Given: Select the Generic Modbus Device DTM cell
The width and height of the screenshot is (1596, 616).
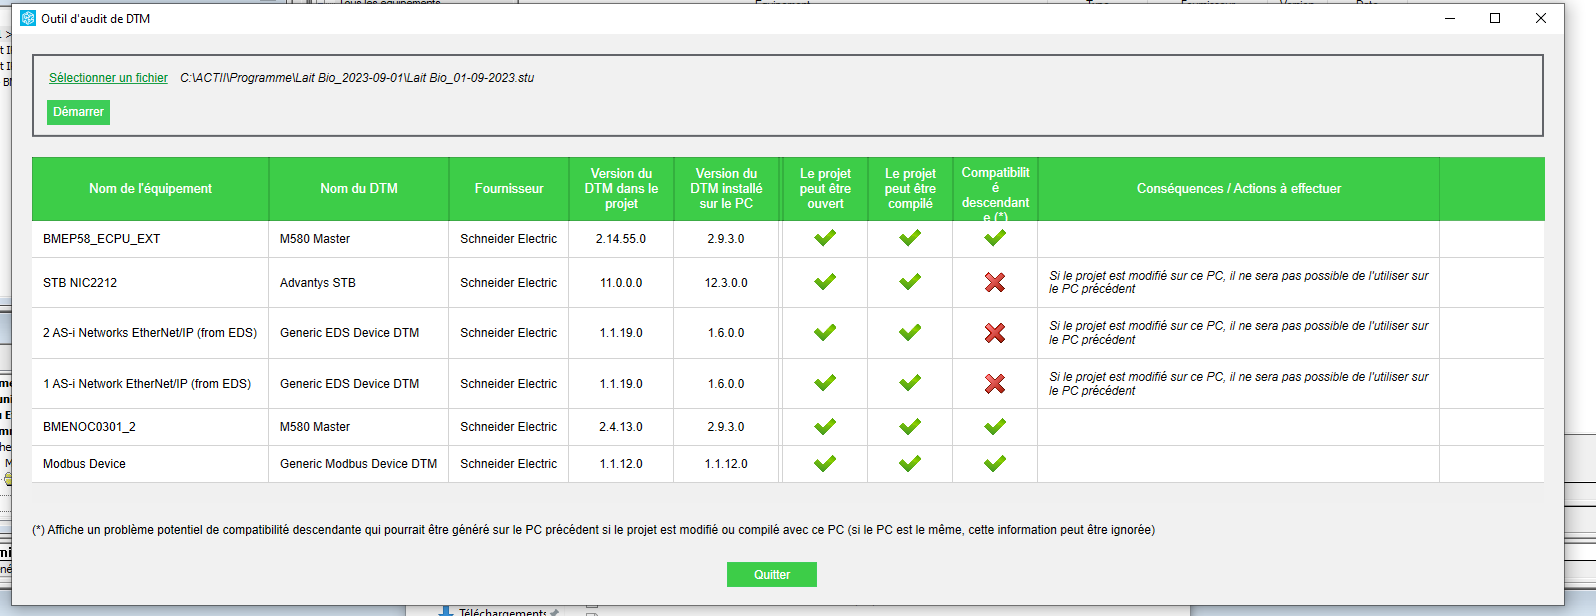Looking at the screenshot, I should (358, 464).
